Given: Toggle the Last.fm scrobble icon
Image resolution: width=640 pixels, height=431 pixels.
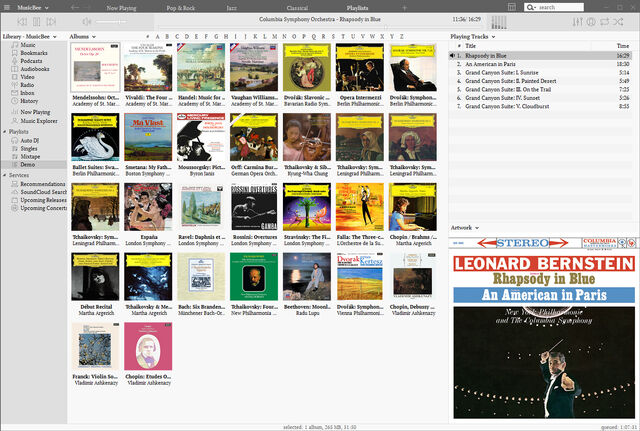Looking at the screenshot, I should (591, 22).
